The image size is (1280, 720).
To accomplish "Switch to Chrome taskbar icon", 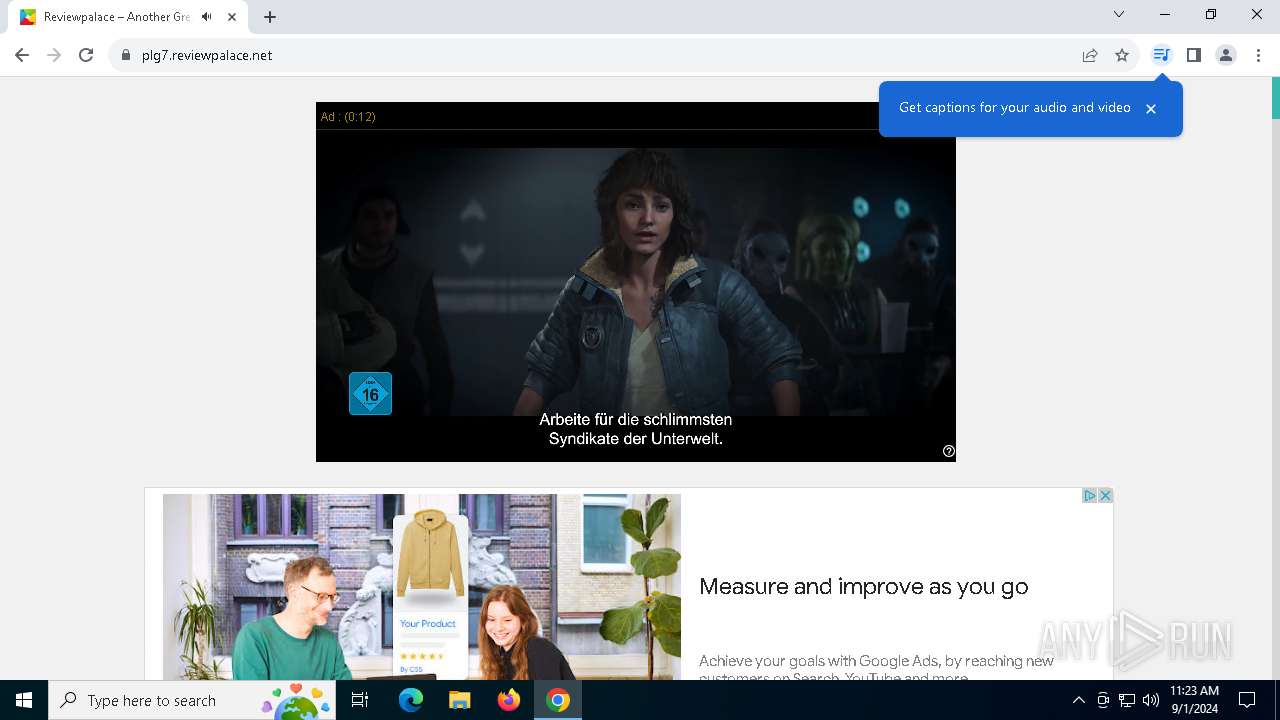I will (x=558, y=700).
